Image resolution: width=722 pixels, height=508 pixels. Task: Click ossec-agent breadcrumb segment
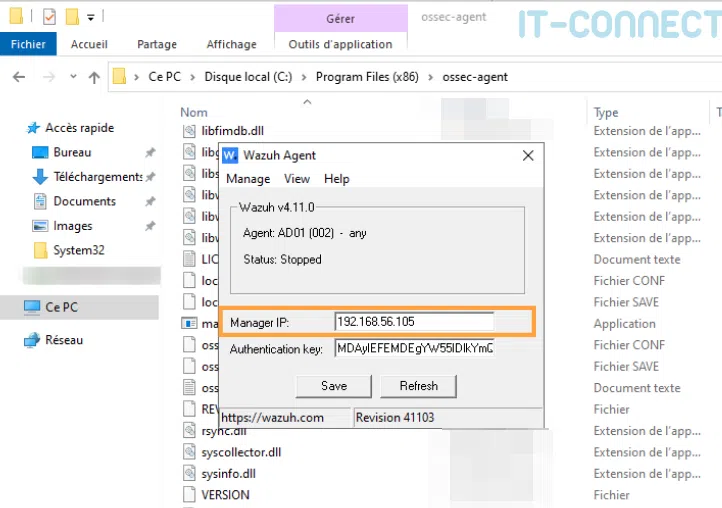[475, 77]
